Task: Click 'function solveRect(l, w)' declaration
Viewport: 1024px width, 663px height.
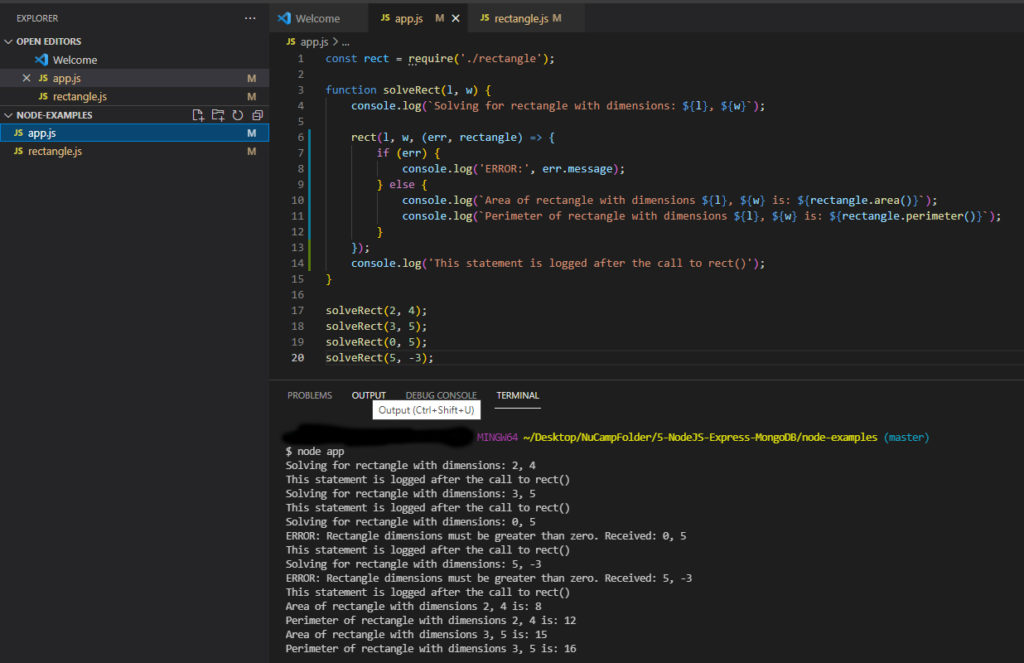Action: point(408,89)
